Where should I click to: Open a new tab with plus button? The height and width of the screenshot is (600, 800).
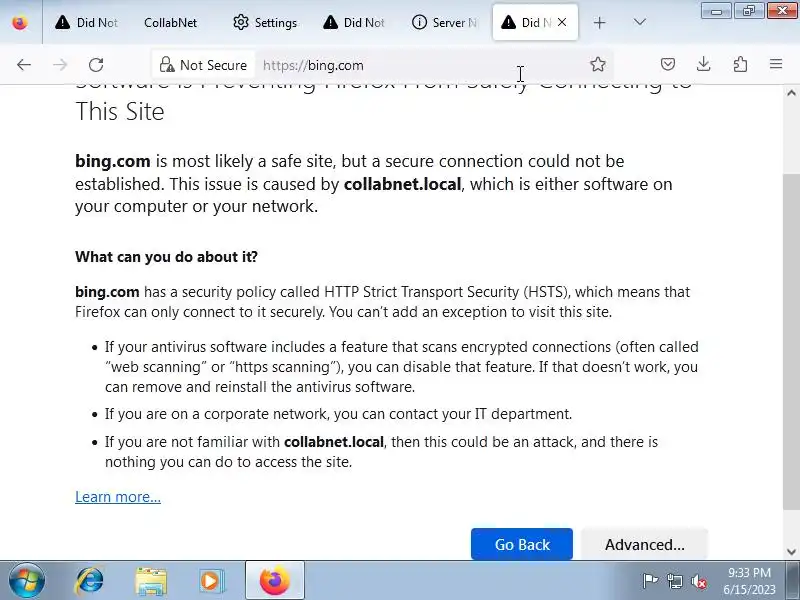click(x=599, y=22)
